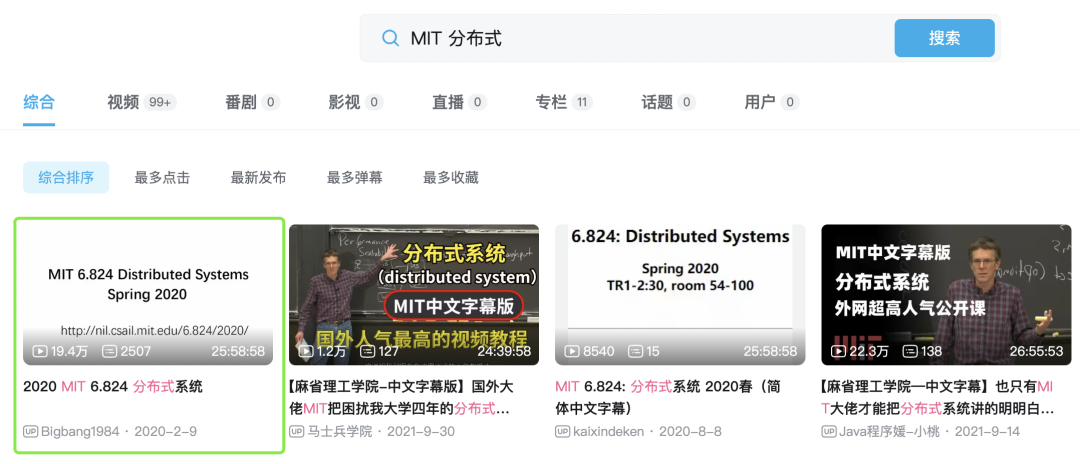Sort results by 最多收藏

click(450, 178)
